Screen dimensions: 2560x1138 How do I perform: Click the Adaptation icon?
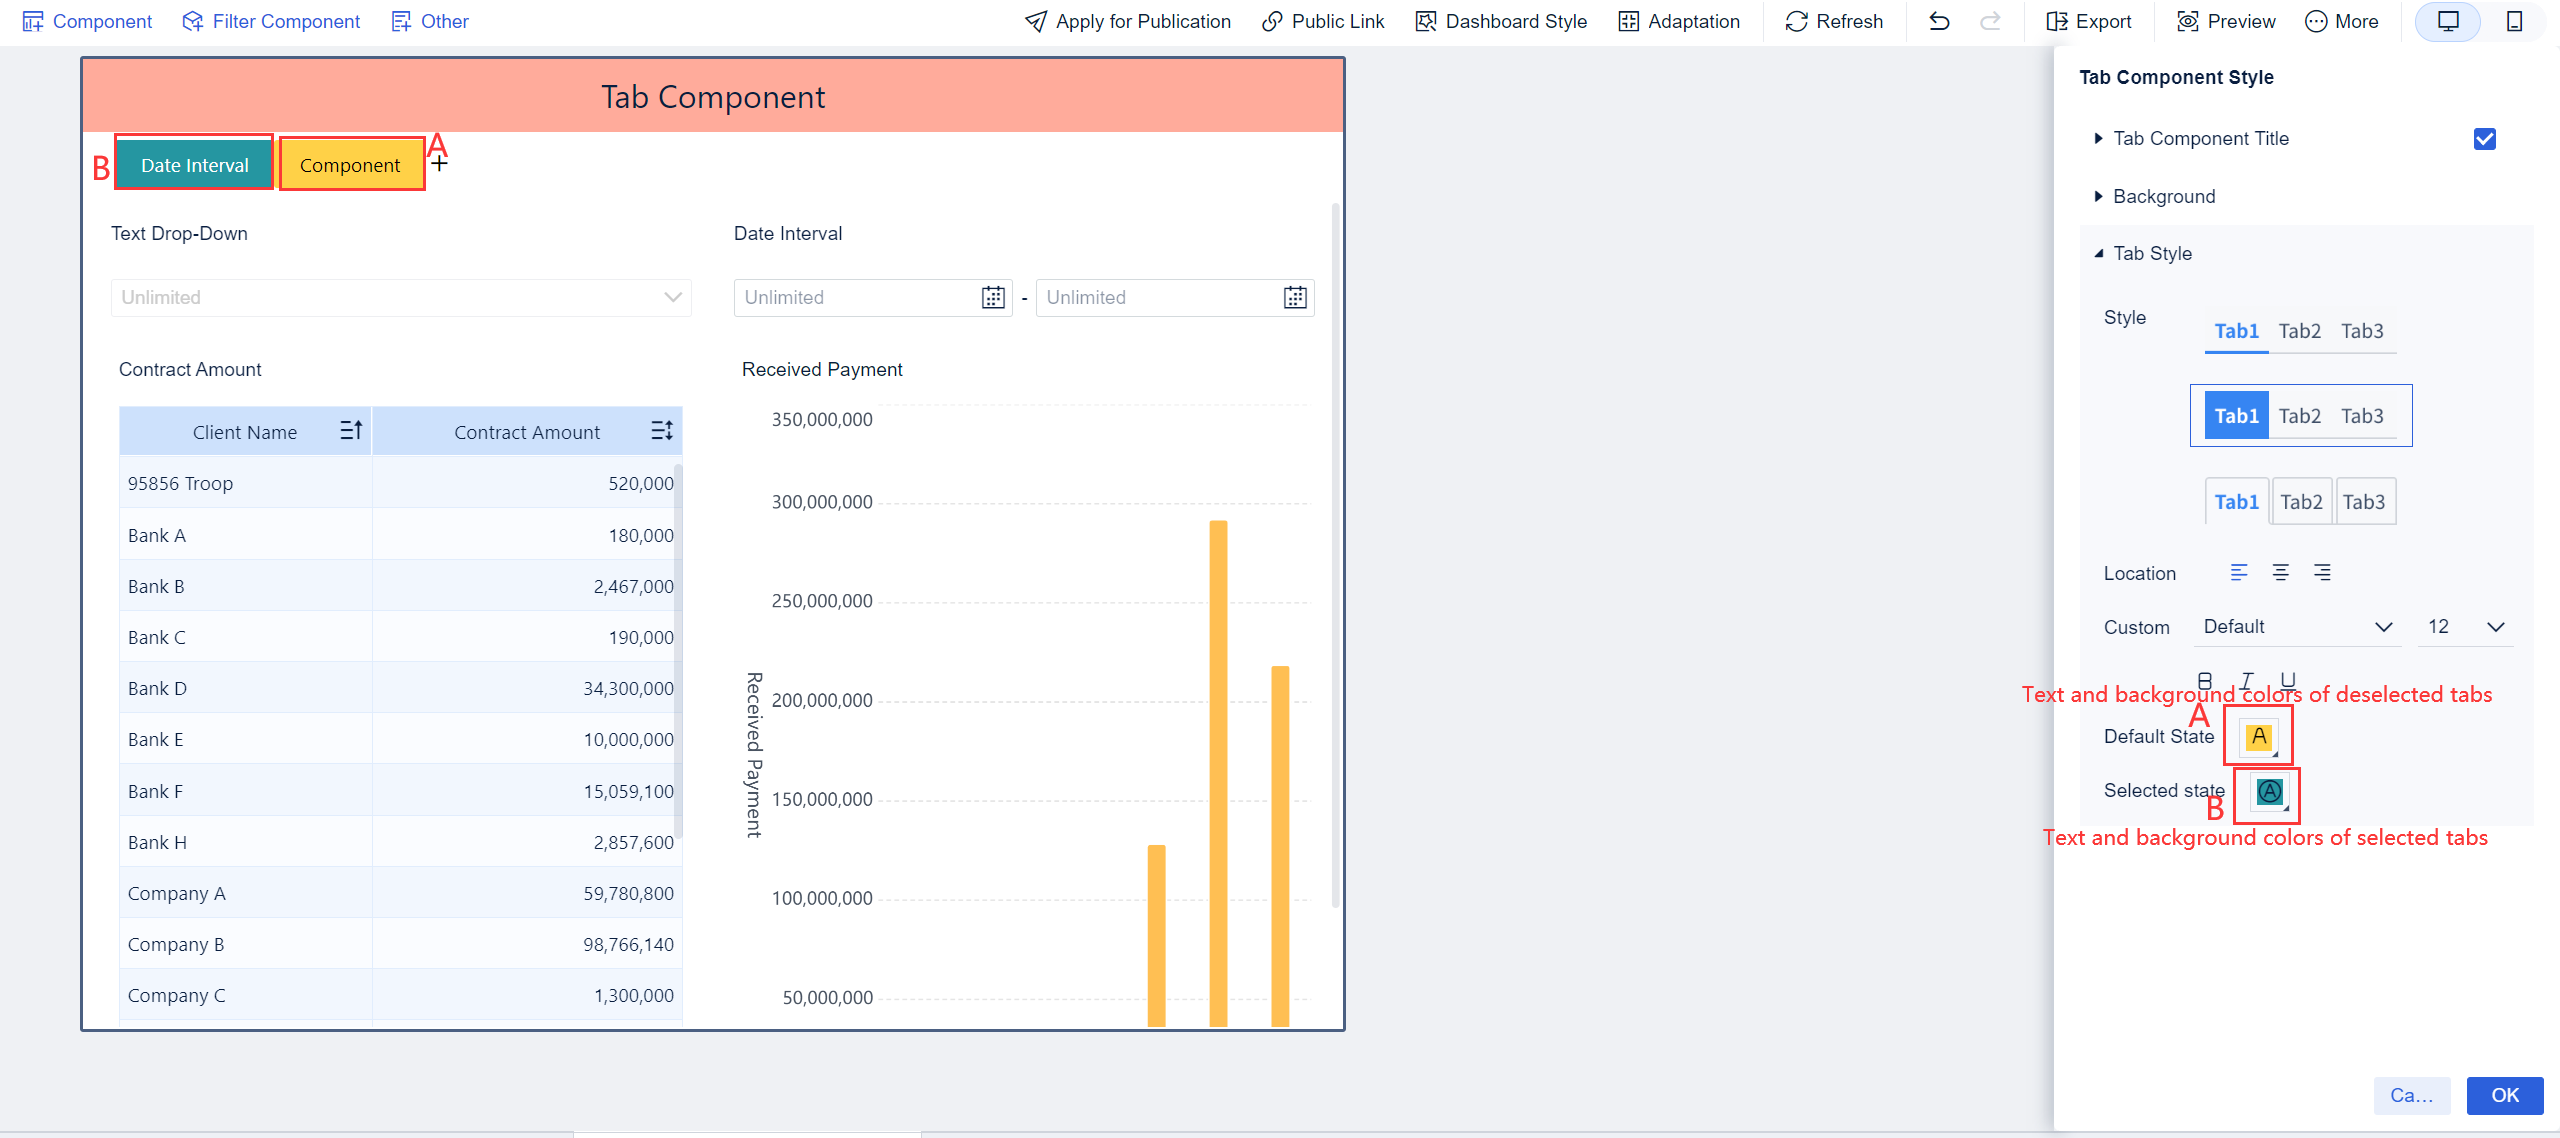[x=1627, y=21]
